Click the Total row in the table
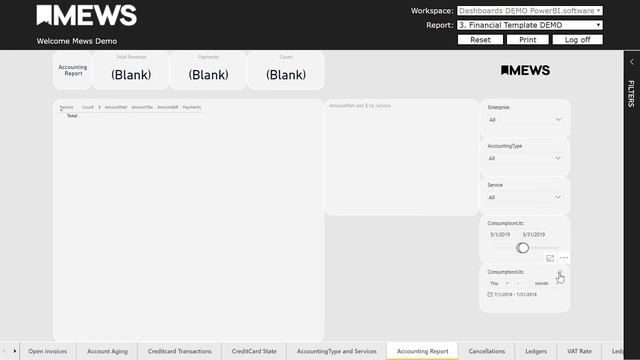 click(72, 116)
